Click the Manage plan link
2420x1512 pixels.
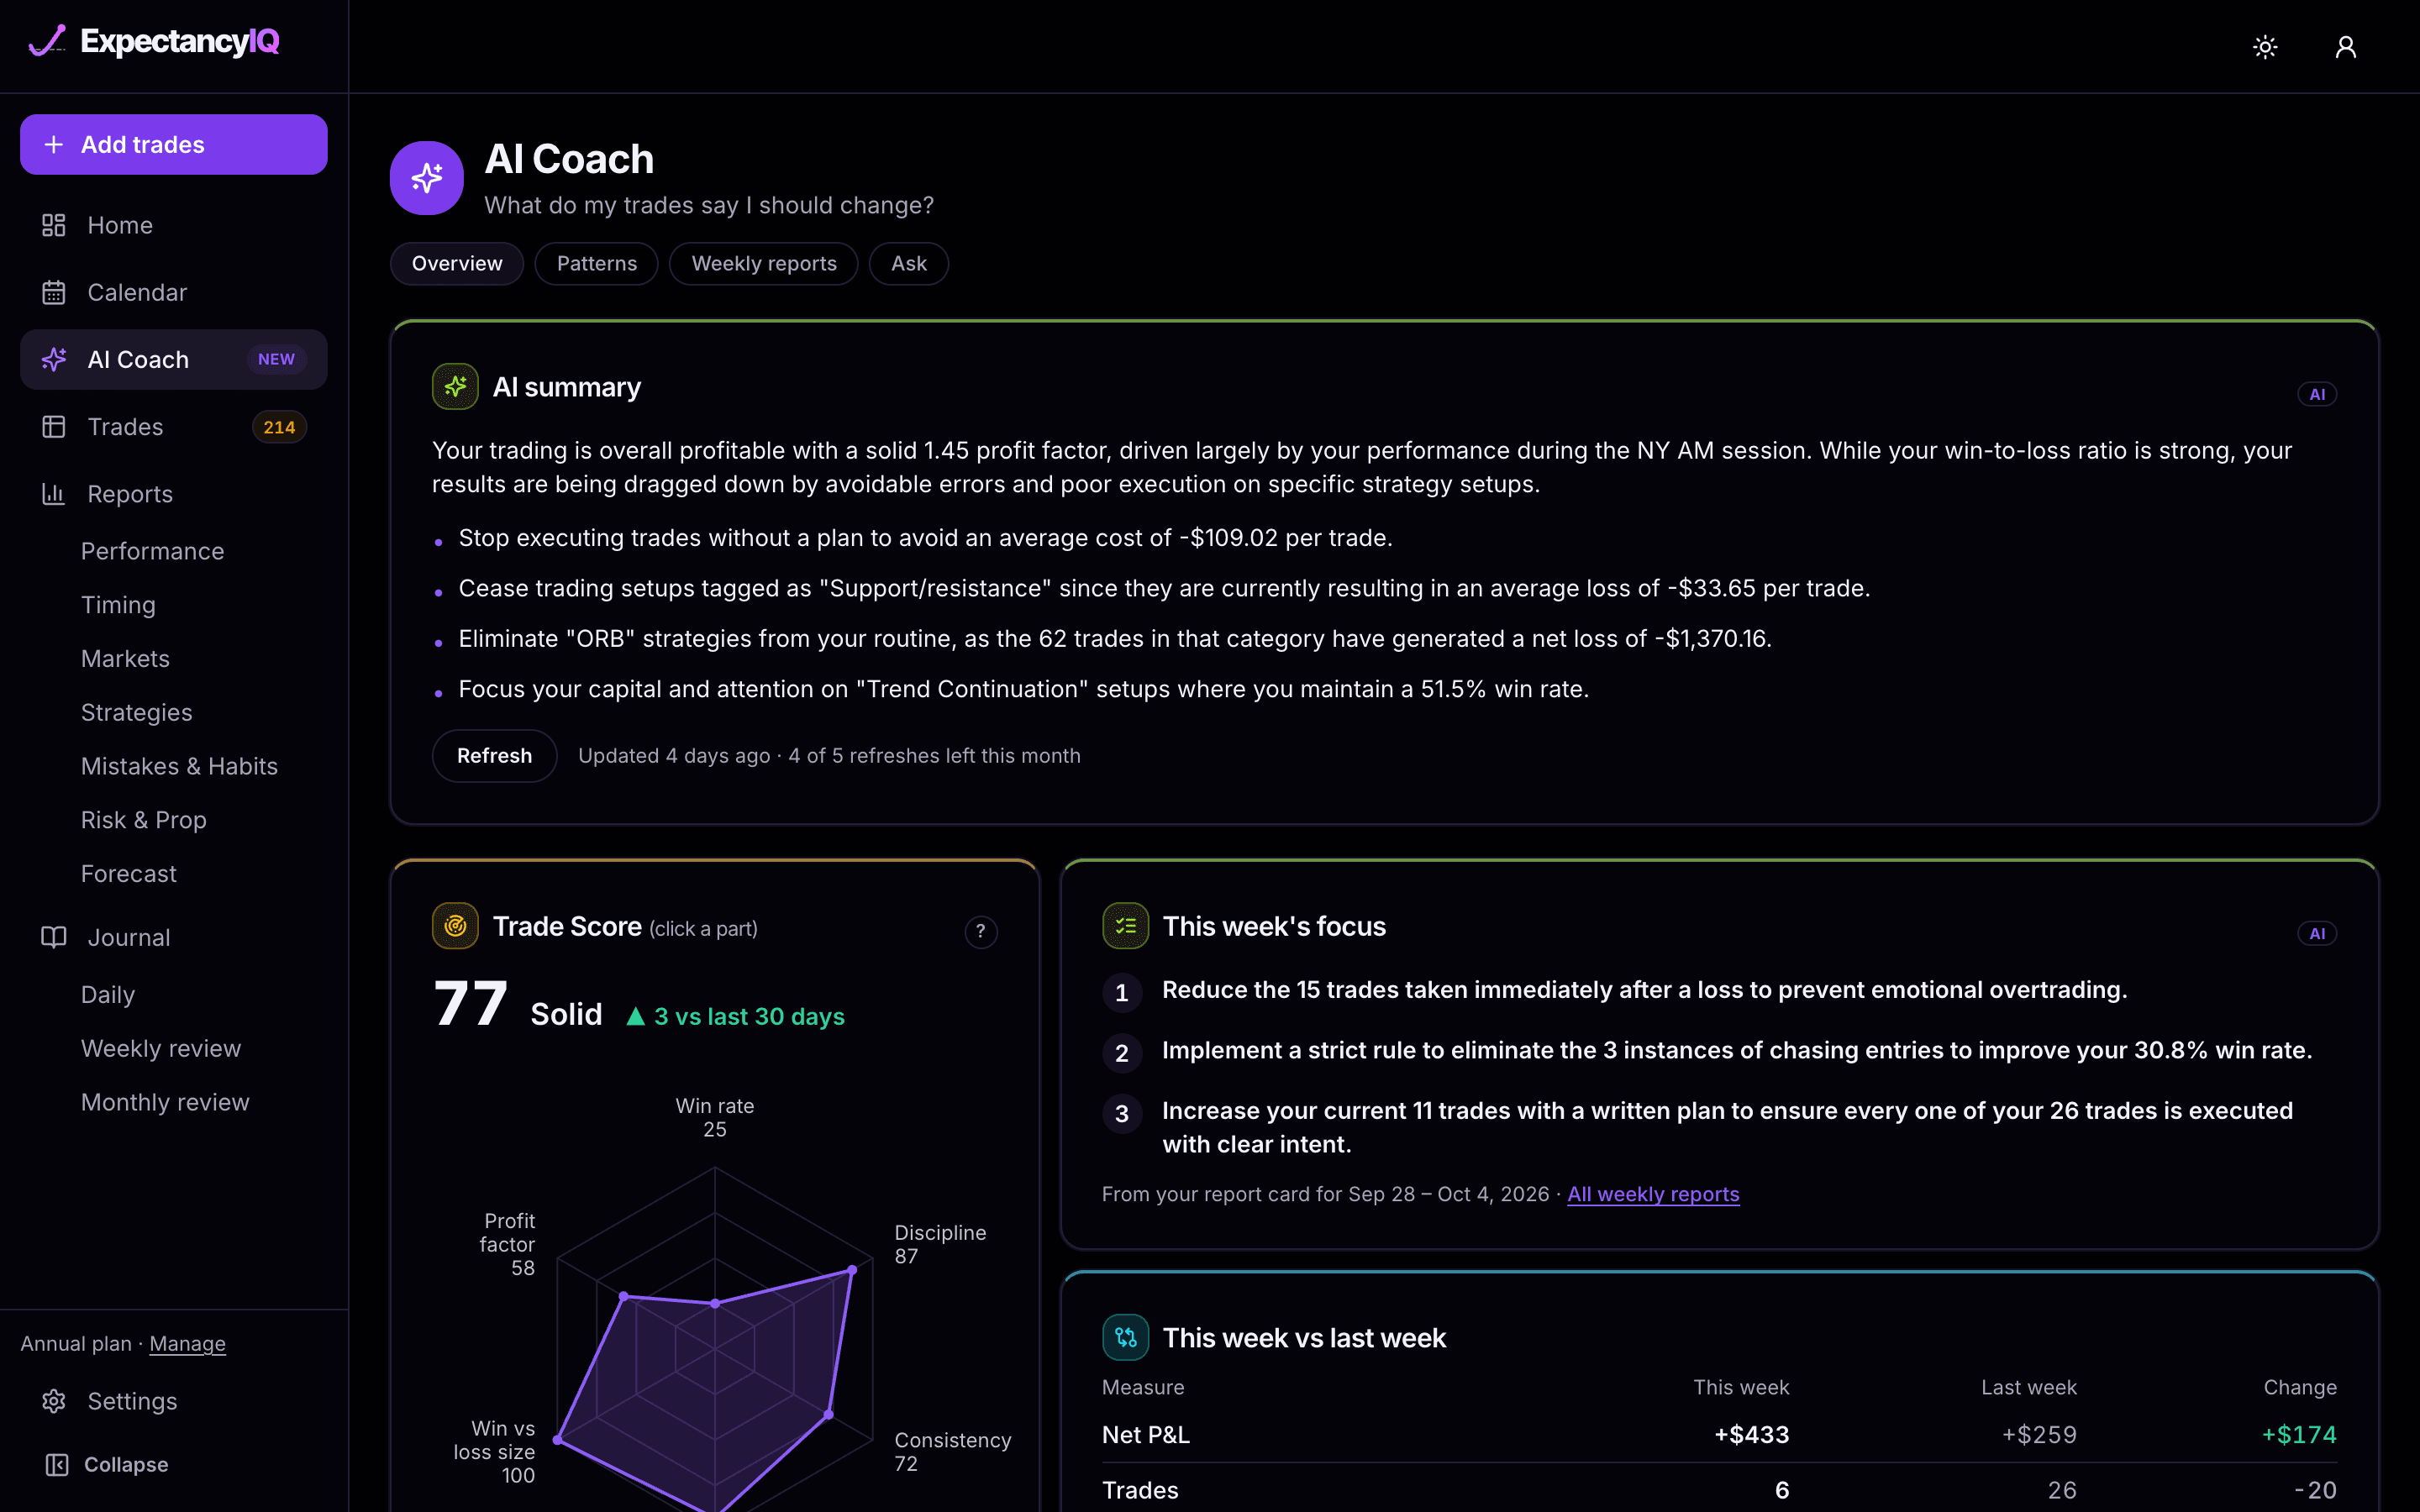(x=188, y=1343)
